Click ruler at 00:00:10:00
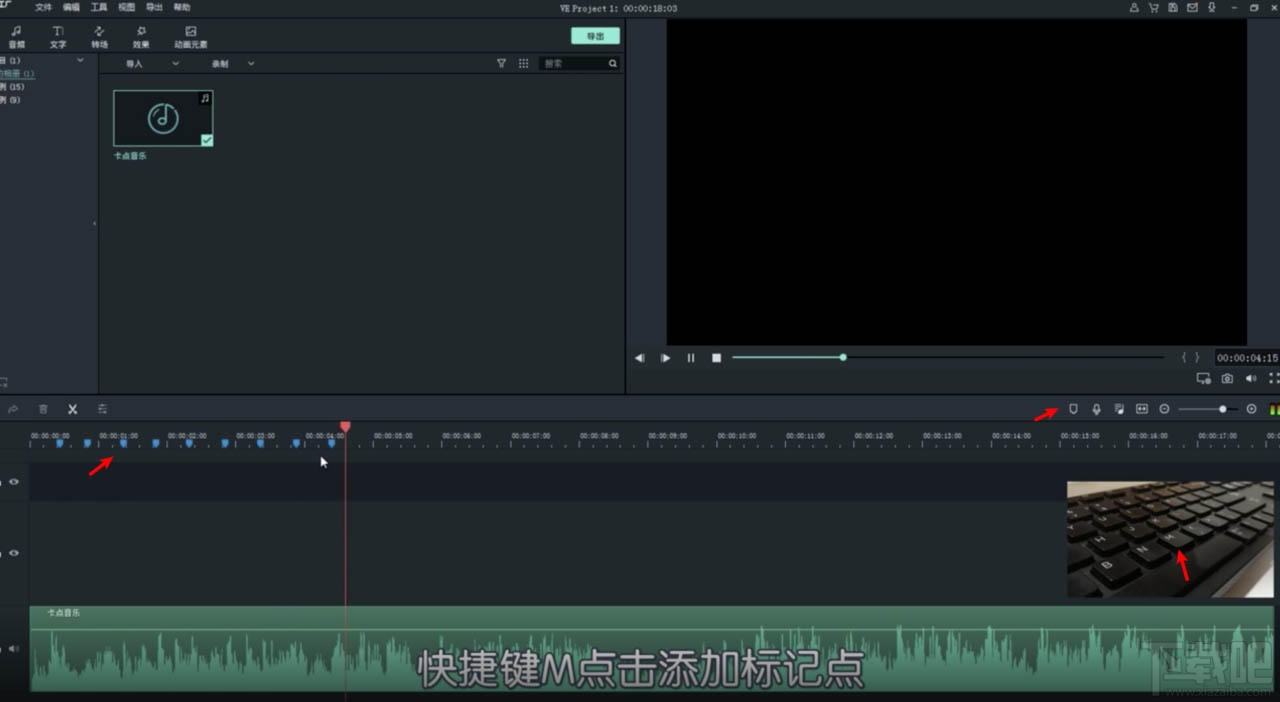1280x702 pixels. [x=735, y=436]
